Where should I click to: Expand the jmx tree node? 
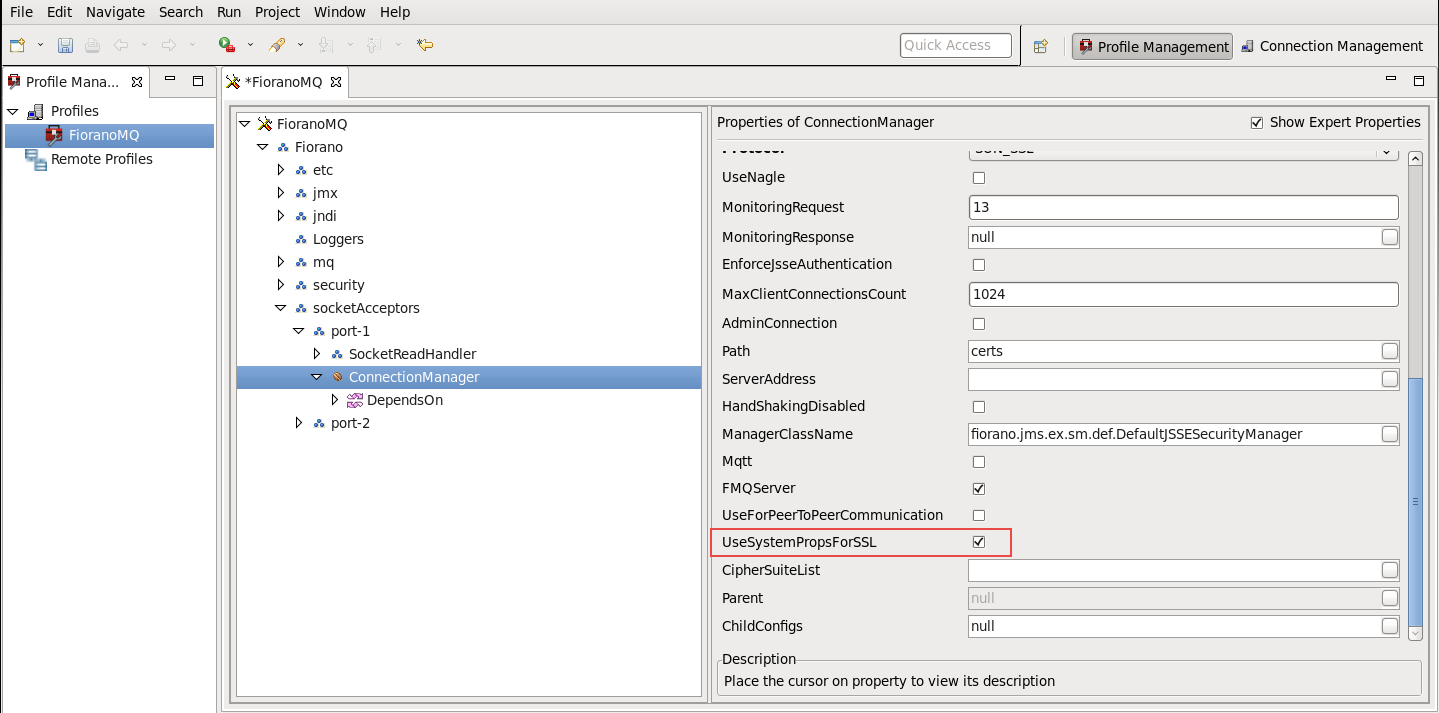click(281, 193)
